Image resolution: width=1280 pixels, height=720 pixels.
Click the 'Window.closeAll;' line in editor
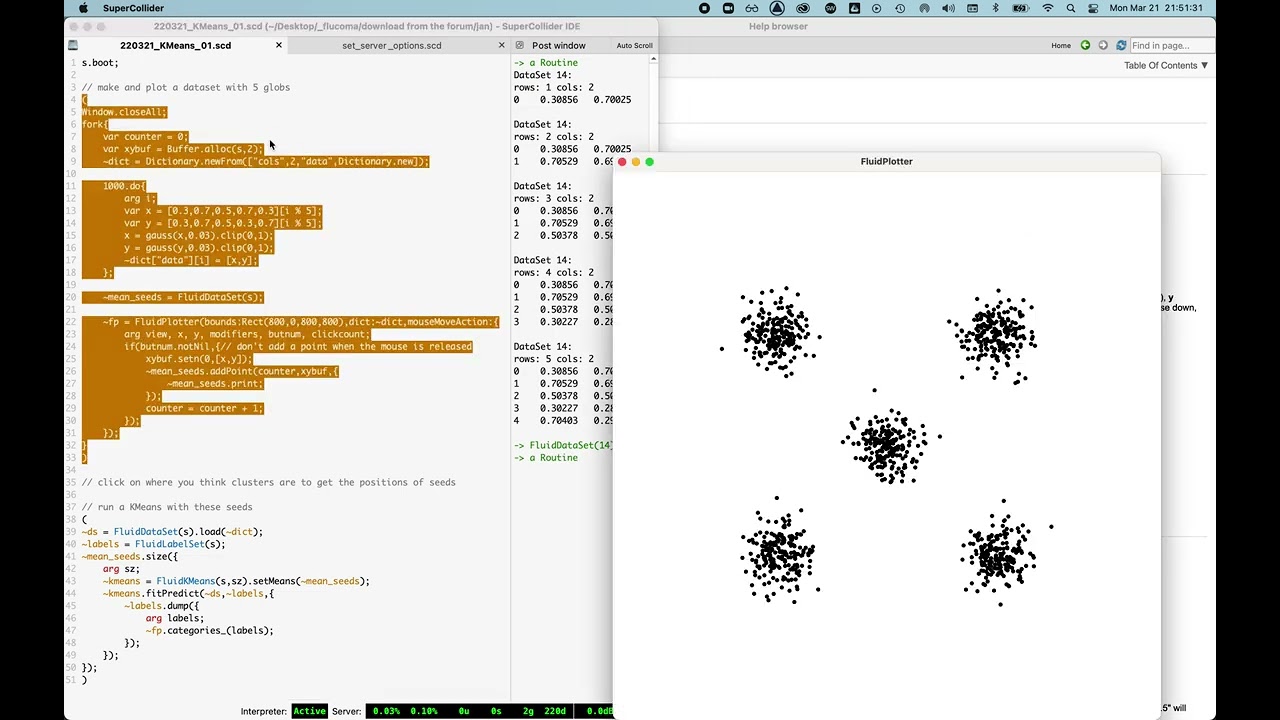pyautogui.click(x=124, y=112)
